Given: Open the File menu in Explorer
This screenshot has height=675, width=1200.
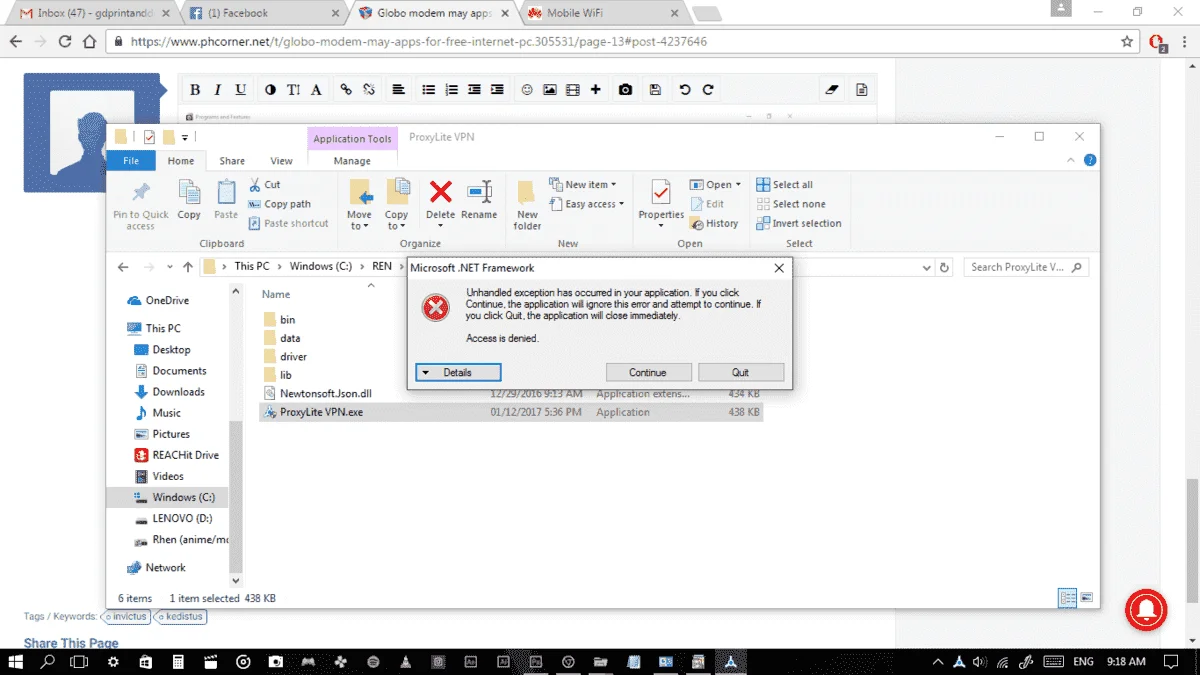Looking at the screenshot, I should pyautogui.click(x=131, y=161).
